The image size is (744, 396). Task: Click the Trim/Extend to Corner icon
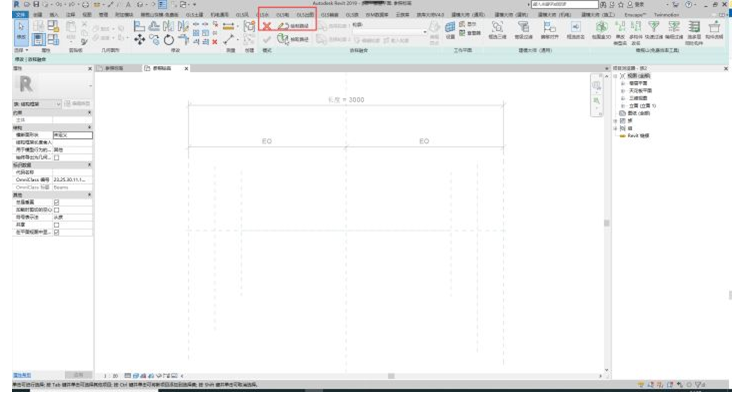tap(183, 40)
